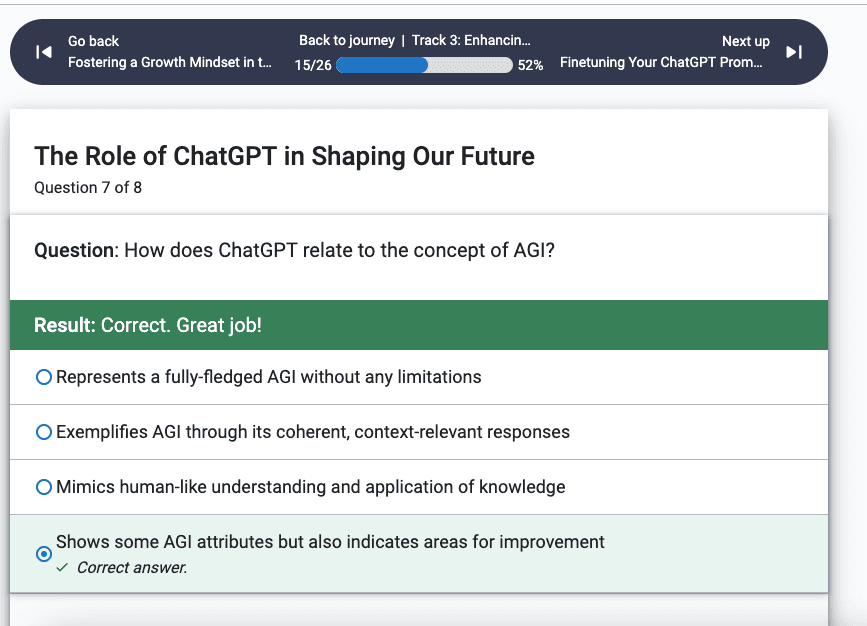Click the 'Next up' label
The image size is (867, 626).
coord(746,41)
